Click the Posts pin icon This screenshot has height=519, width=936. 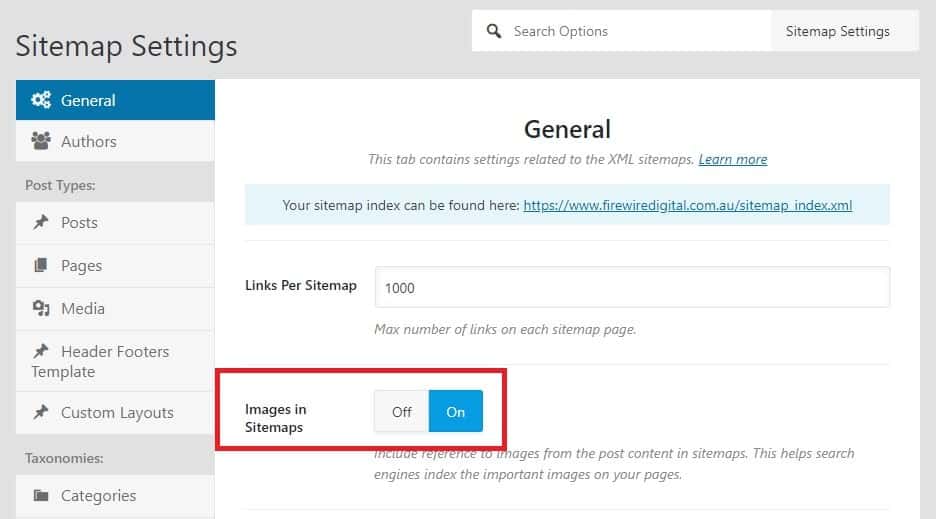(x=41, y=222)
